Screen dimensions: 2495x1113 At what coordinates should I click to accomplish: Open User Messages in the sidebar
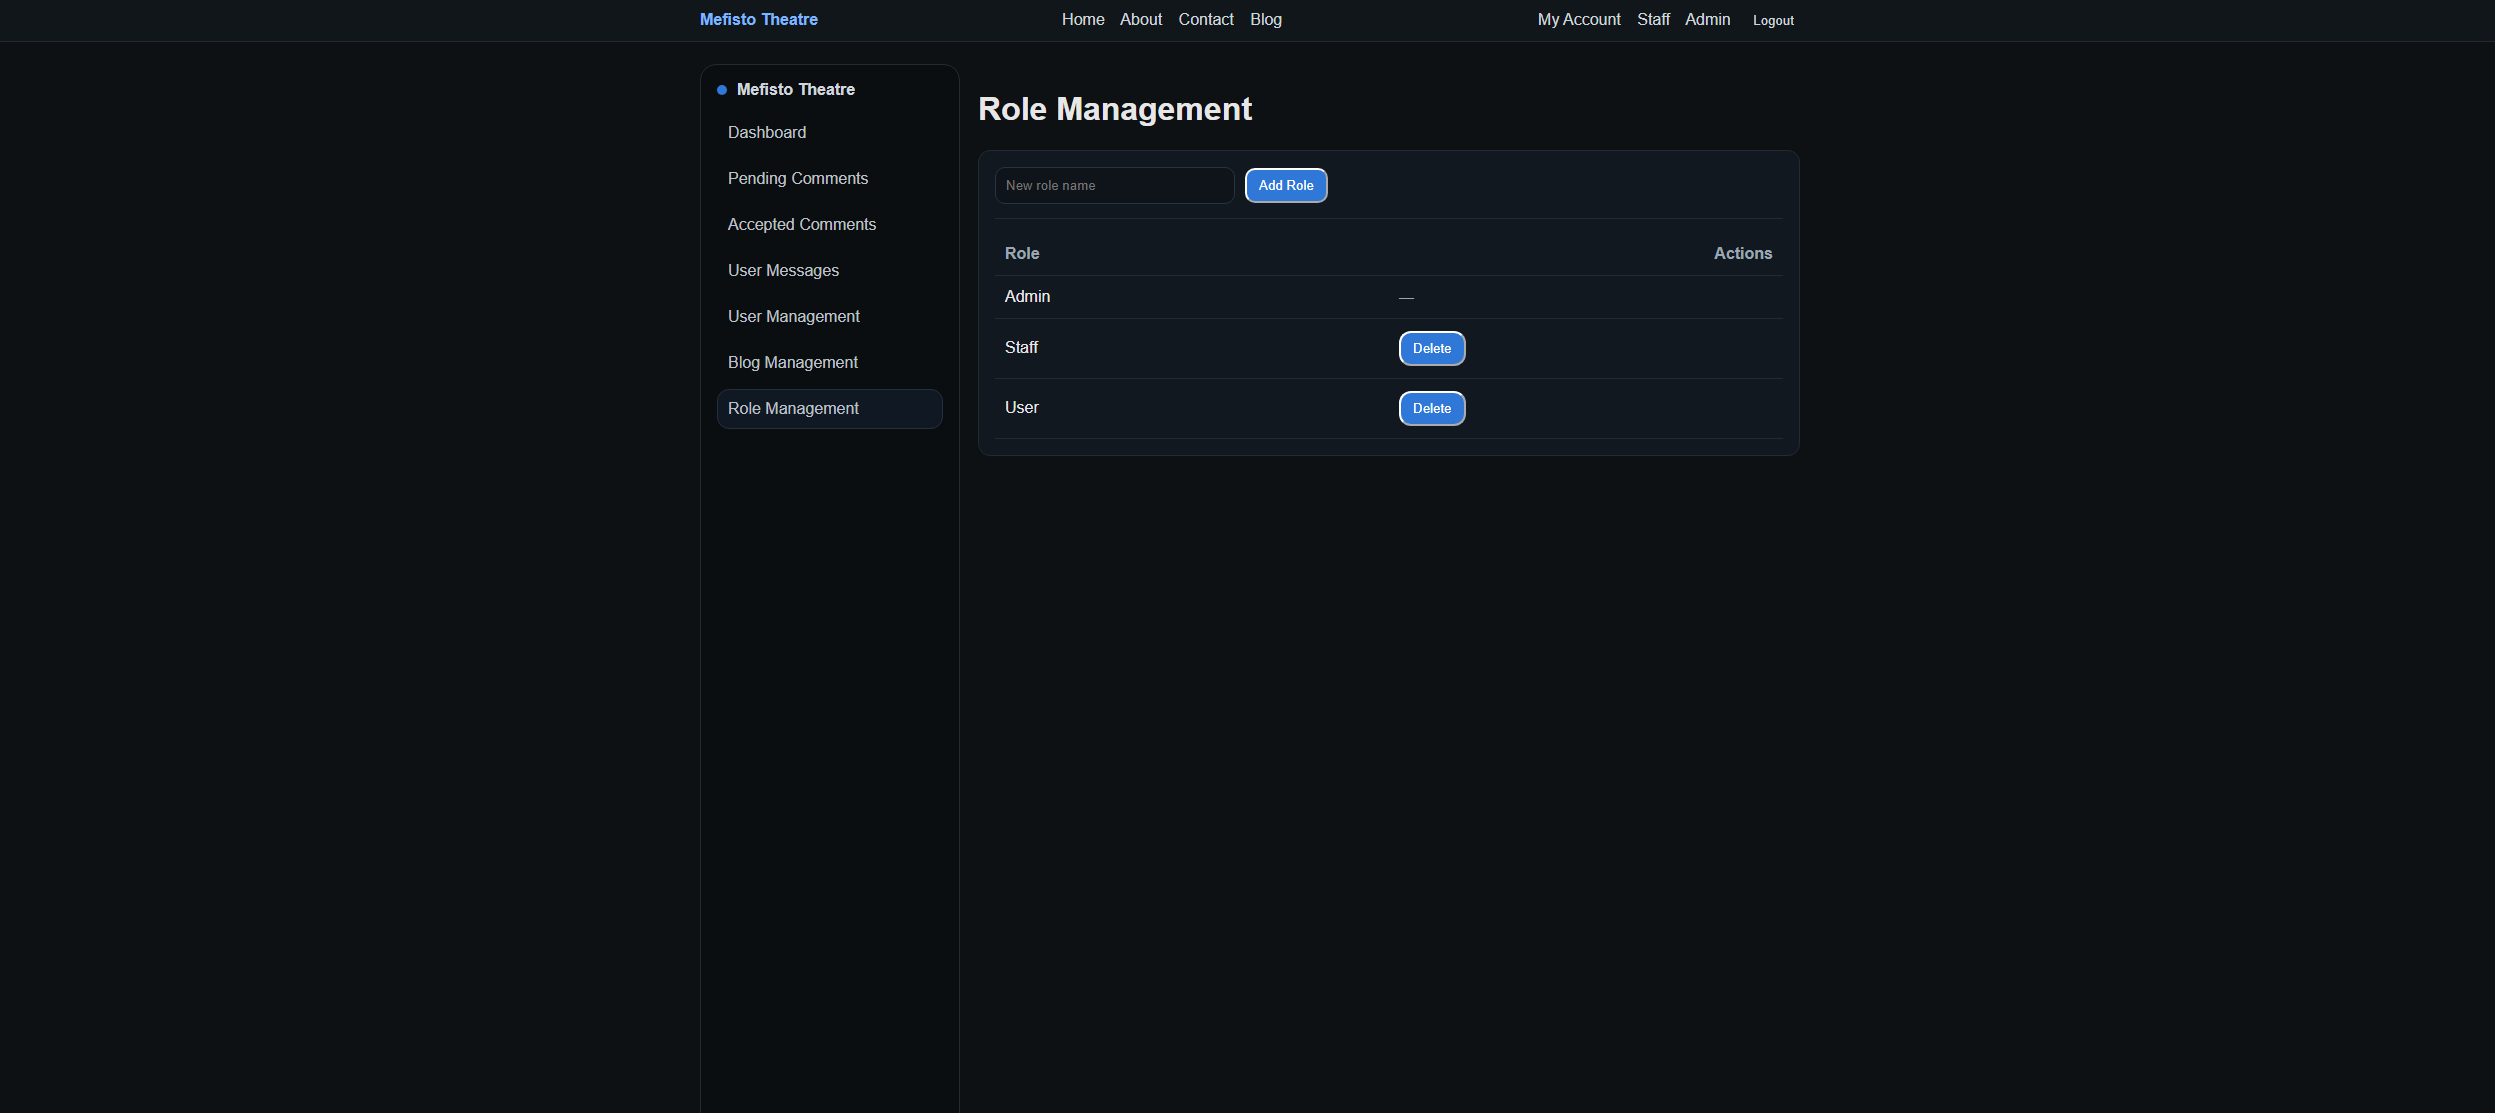click(x=783, y=270)
